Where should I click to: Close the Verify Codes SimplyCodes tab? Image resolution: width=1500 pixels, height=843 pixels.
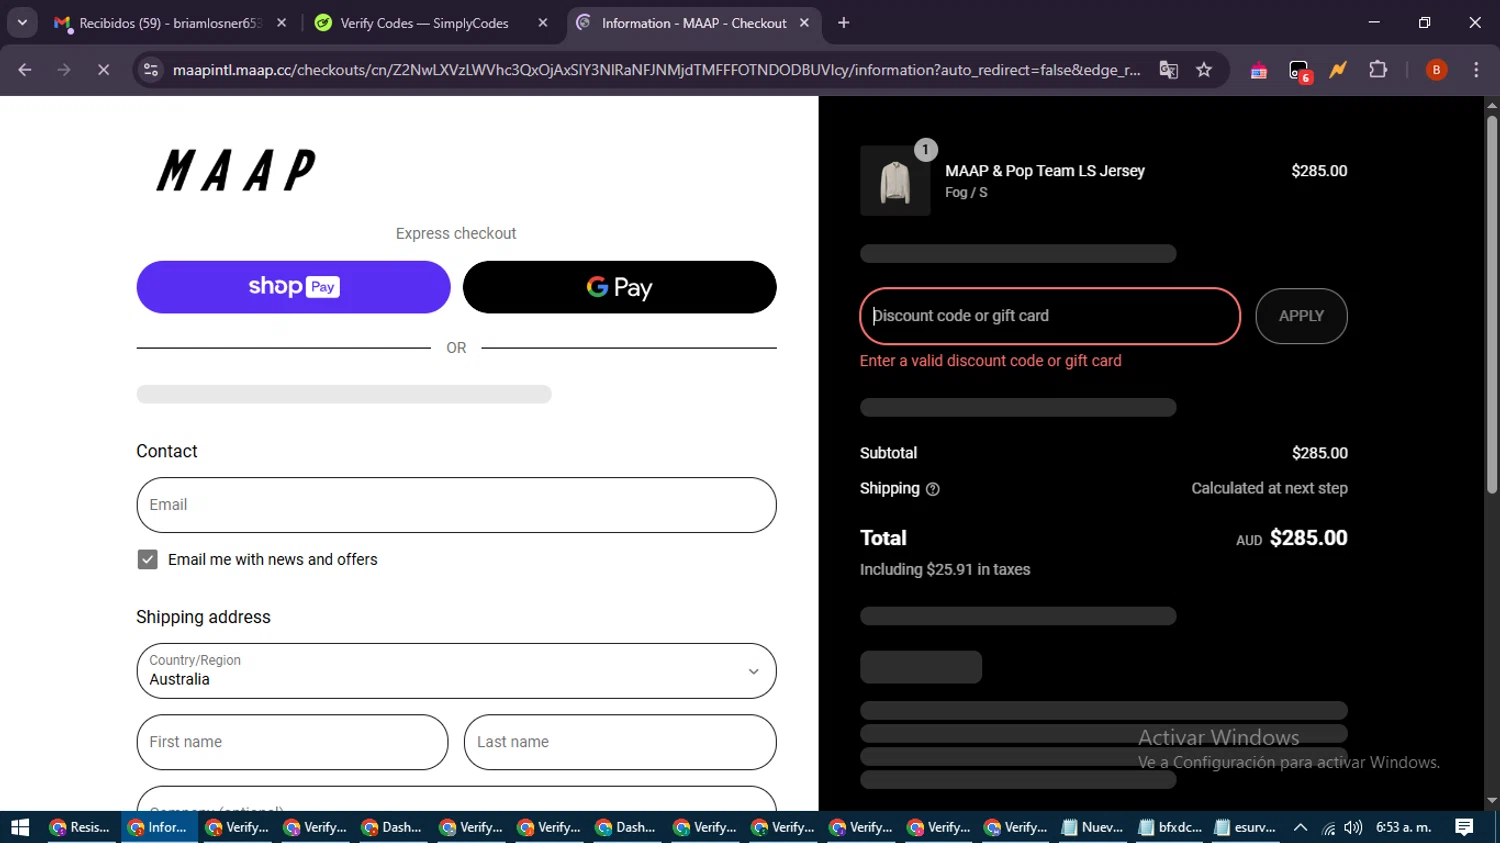pyautogui.click(x=543, y=23)
